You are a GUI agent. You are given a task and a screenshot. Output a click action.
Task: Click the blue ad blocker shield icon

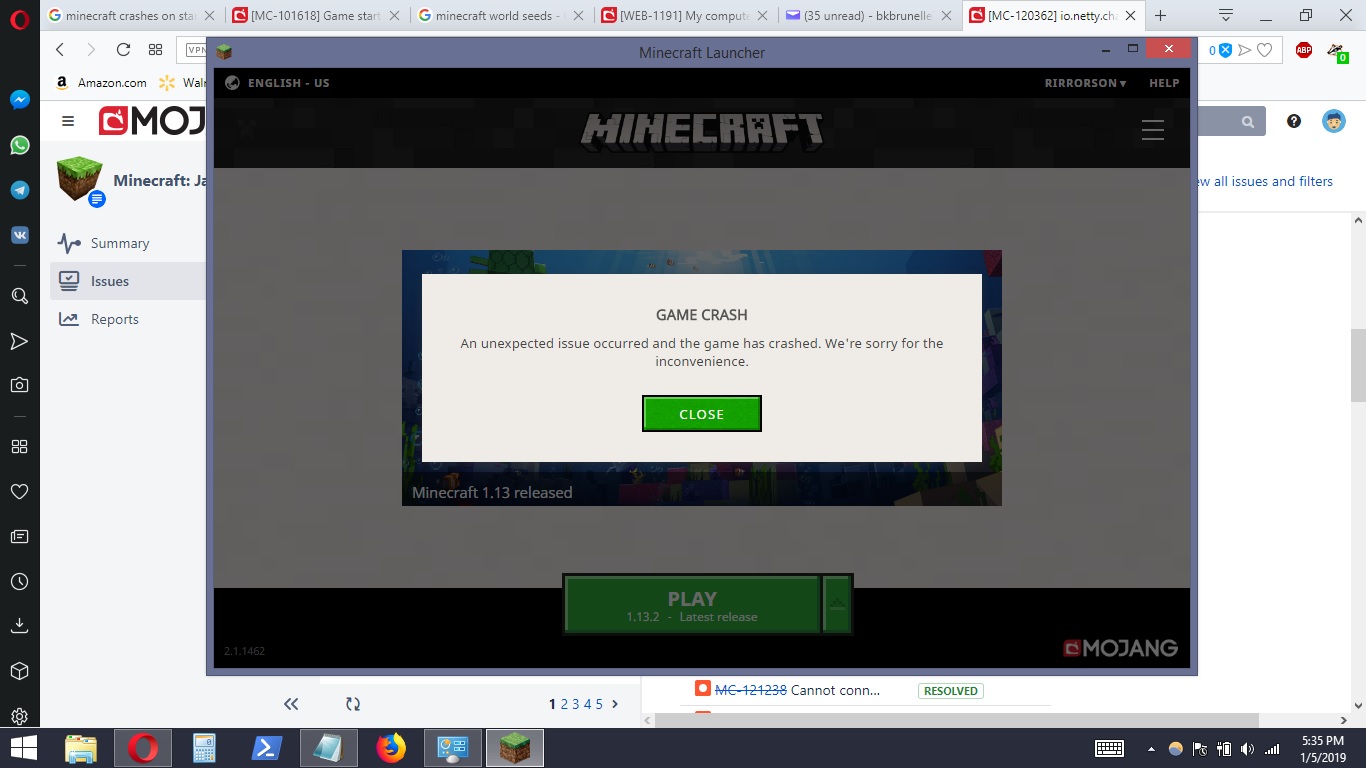[1225, 50]
